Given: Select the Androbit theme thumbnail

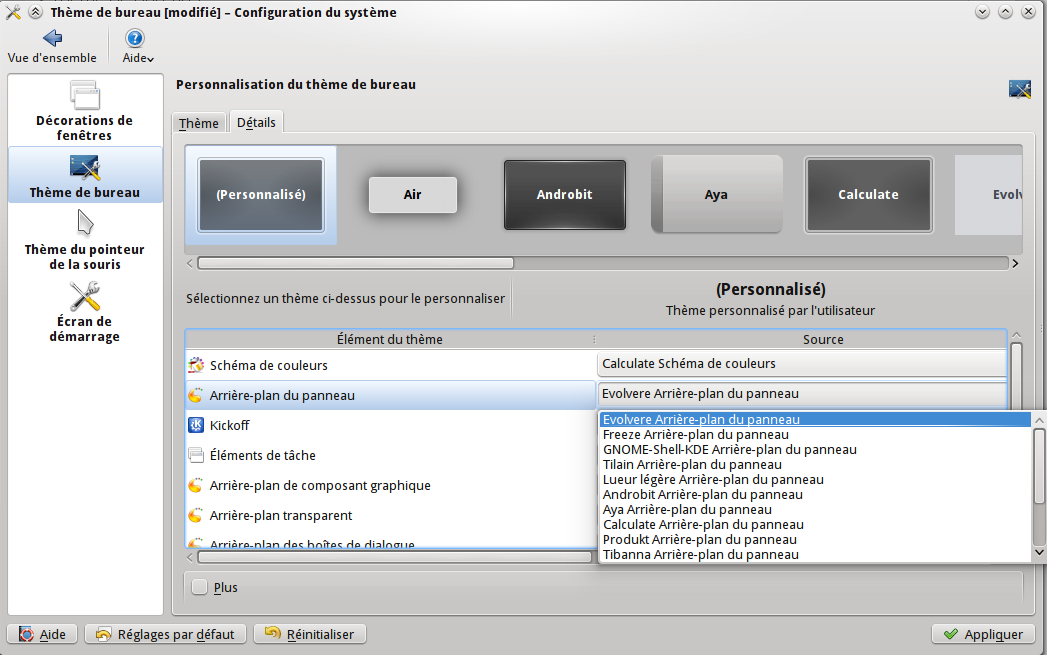Looking at the screenshot, I should 565,195.
